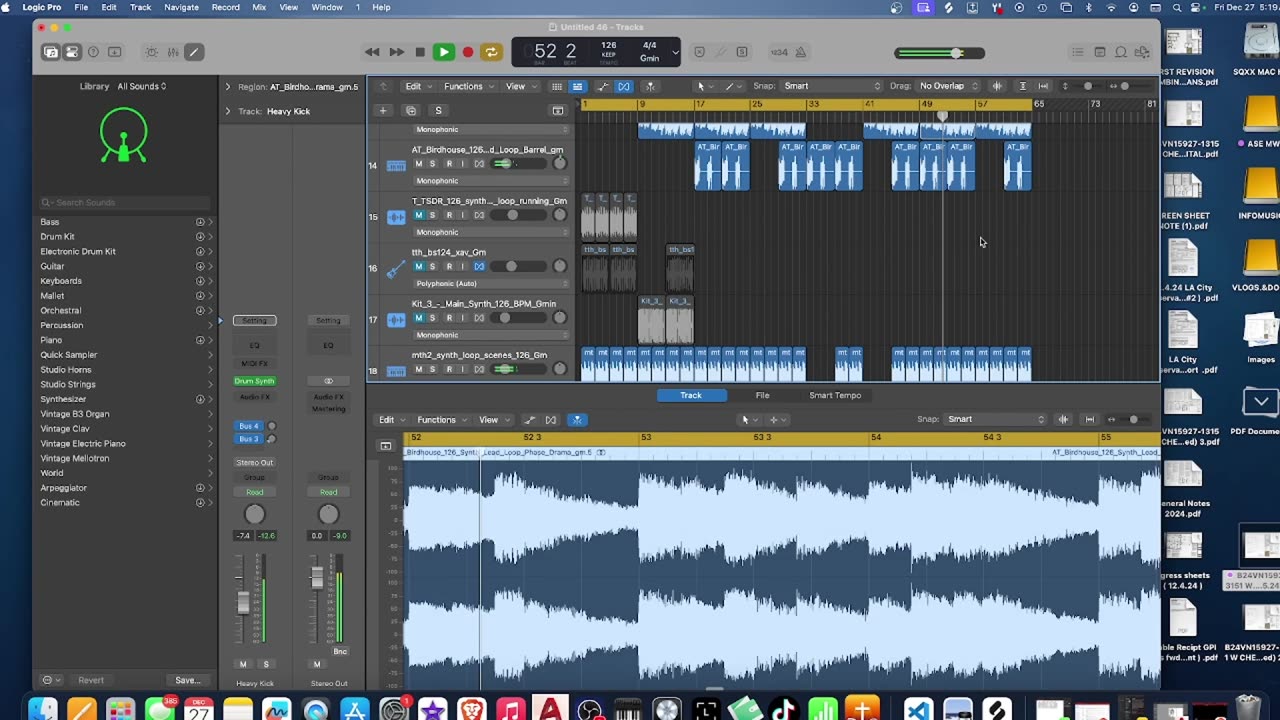Toggle the Inspector toolbar button

(x=72, y=52)
